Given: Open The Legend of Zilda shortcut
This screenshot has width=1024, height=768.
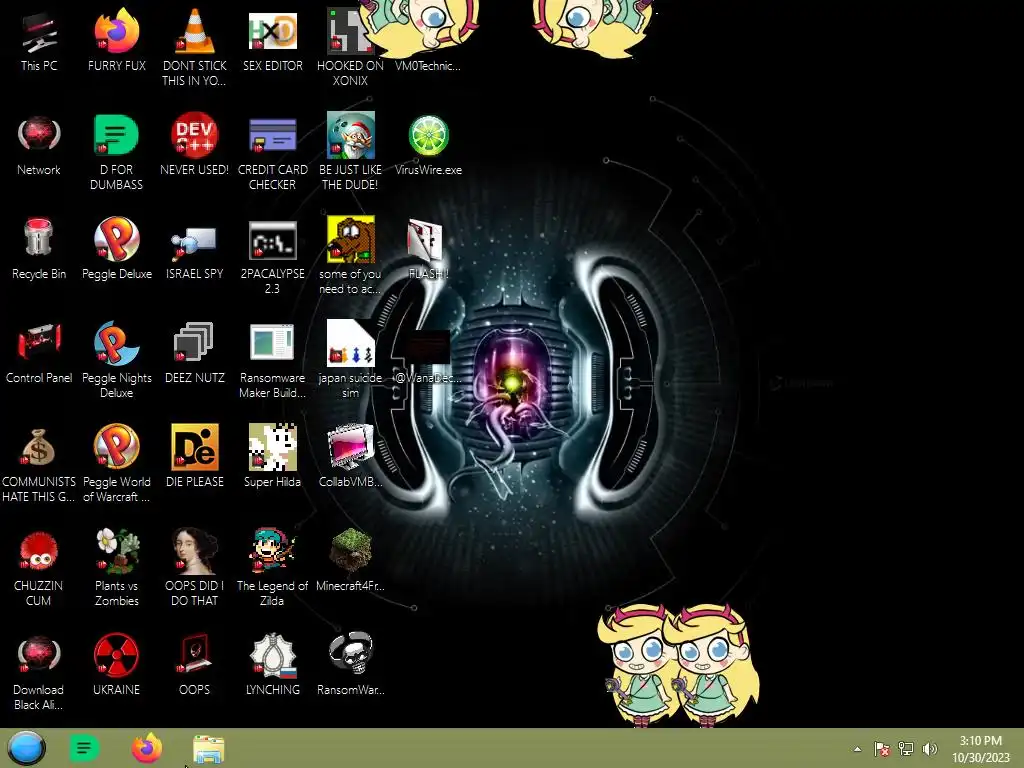Looking at the screenshot, I should click(272, 550).
